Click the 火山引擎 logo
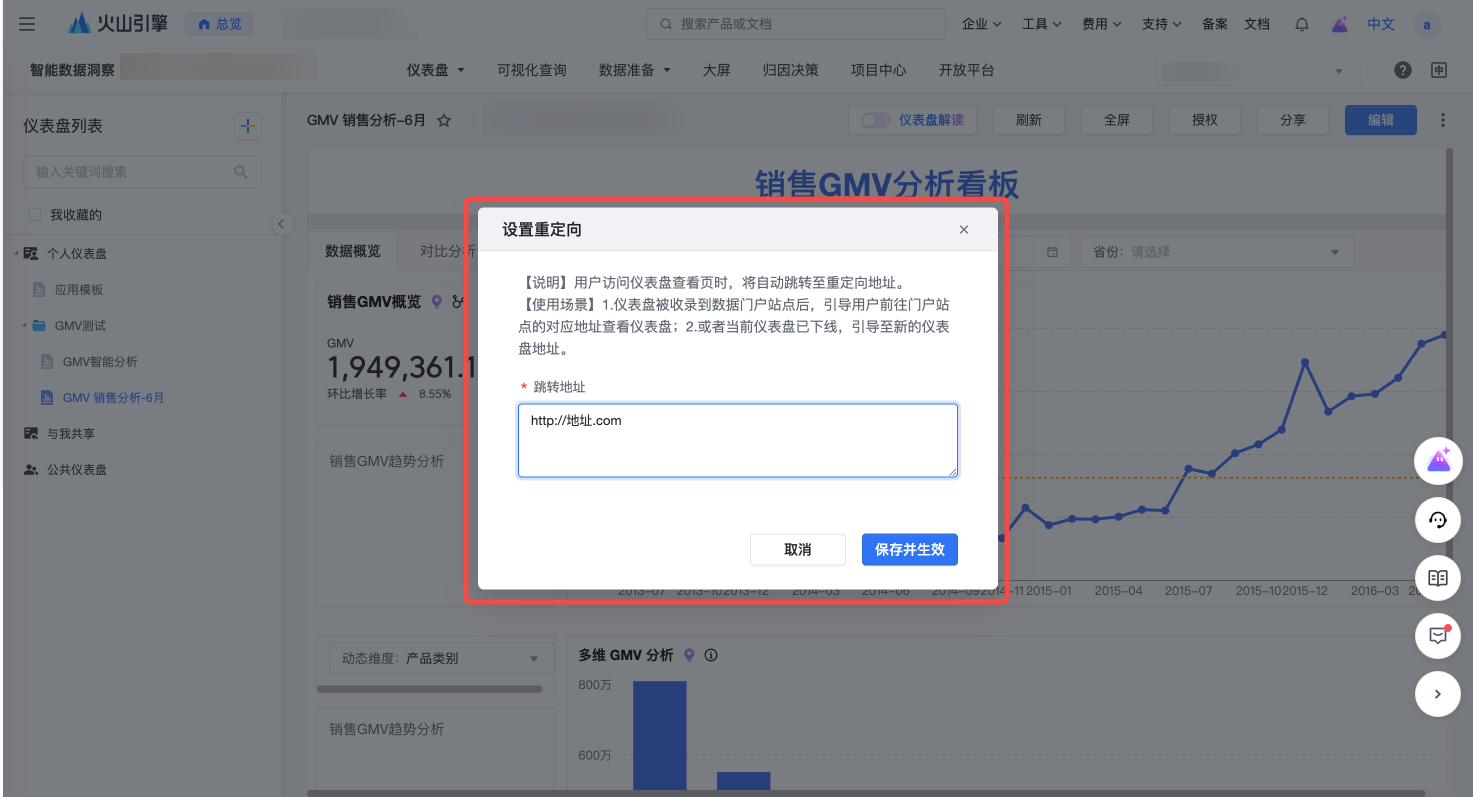 pyautogui.click(x=118, y=24)
